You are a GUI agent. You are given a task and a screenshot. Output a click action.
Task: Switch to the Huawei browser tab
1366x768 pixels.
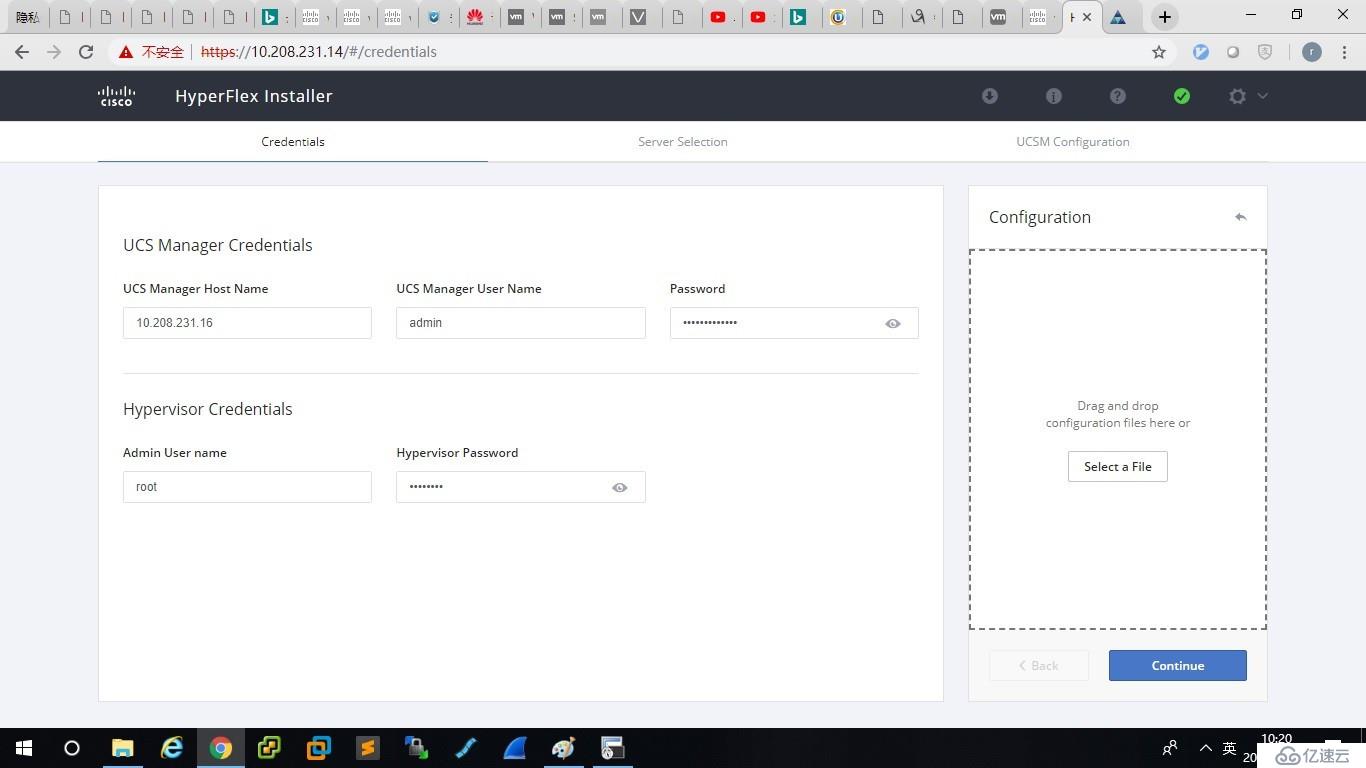click(x=474, y=17)
